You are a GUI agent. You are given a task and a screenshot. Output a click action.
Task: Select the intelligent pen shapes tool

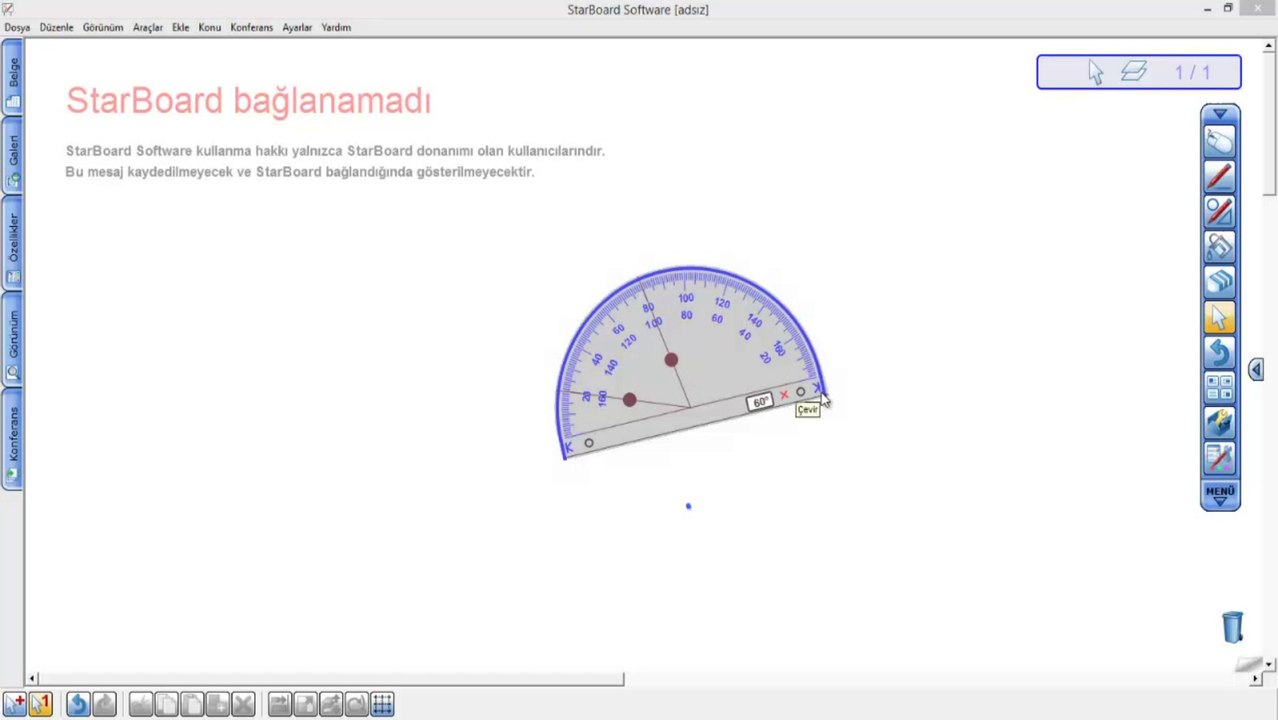point(1220,212)
